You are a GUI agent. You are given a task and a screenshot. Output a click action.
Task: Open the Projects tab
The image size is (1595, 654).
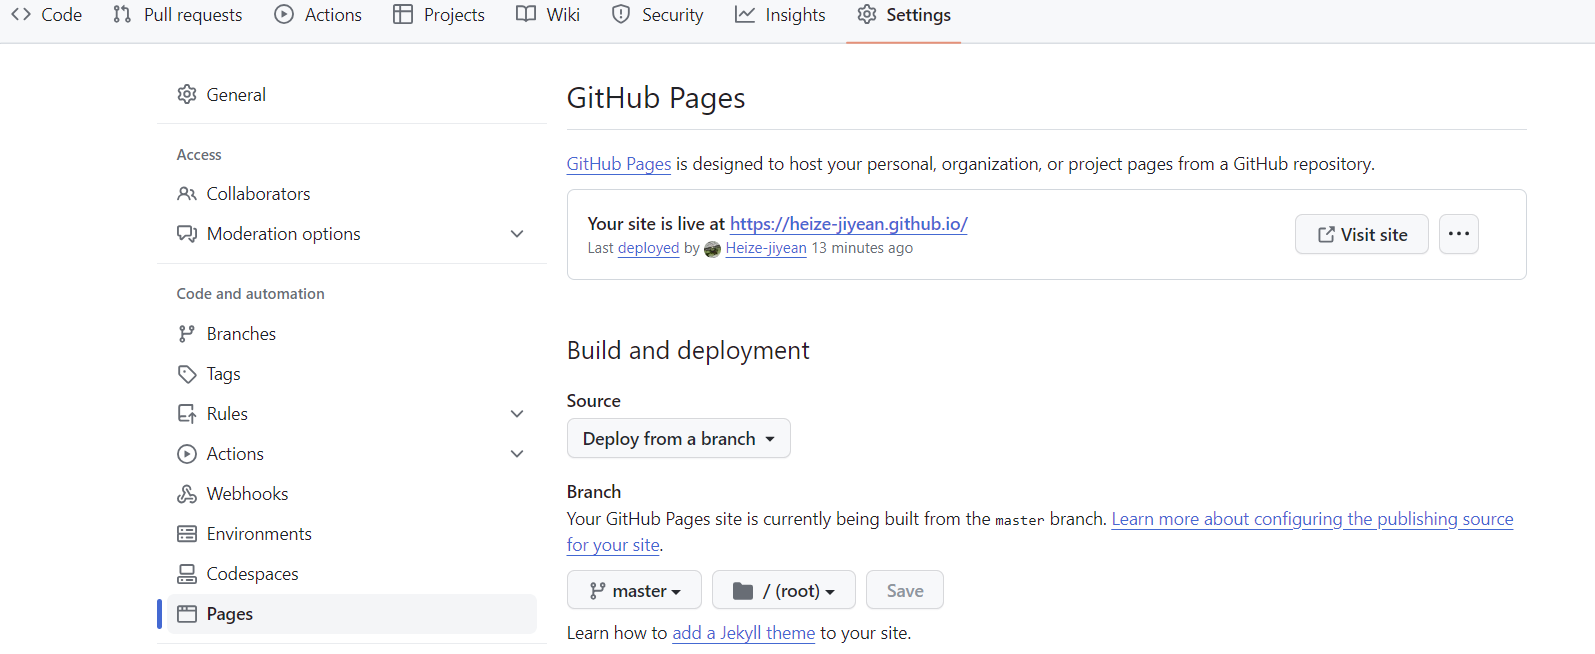tap(439, 15)
